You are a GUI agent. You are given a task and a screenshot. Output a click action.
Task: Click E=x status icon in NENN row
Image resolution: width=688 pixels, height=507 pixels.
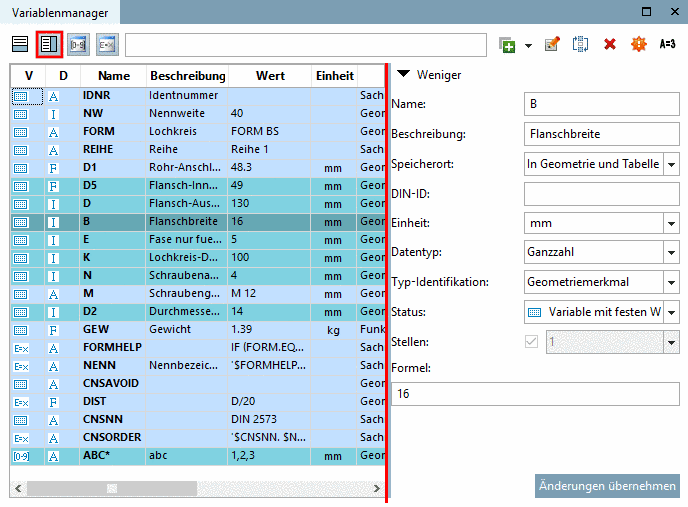[21, 367]
